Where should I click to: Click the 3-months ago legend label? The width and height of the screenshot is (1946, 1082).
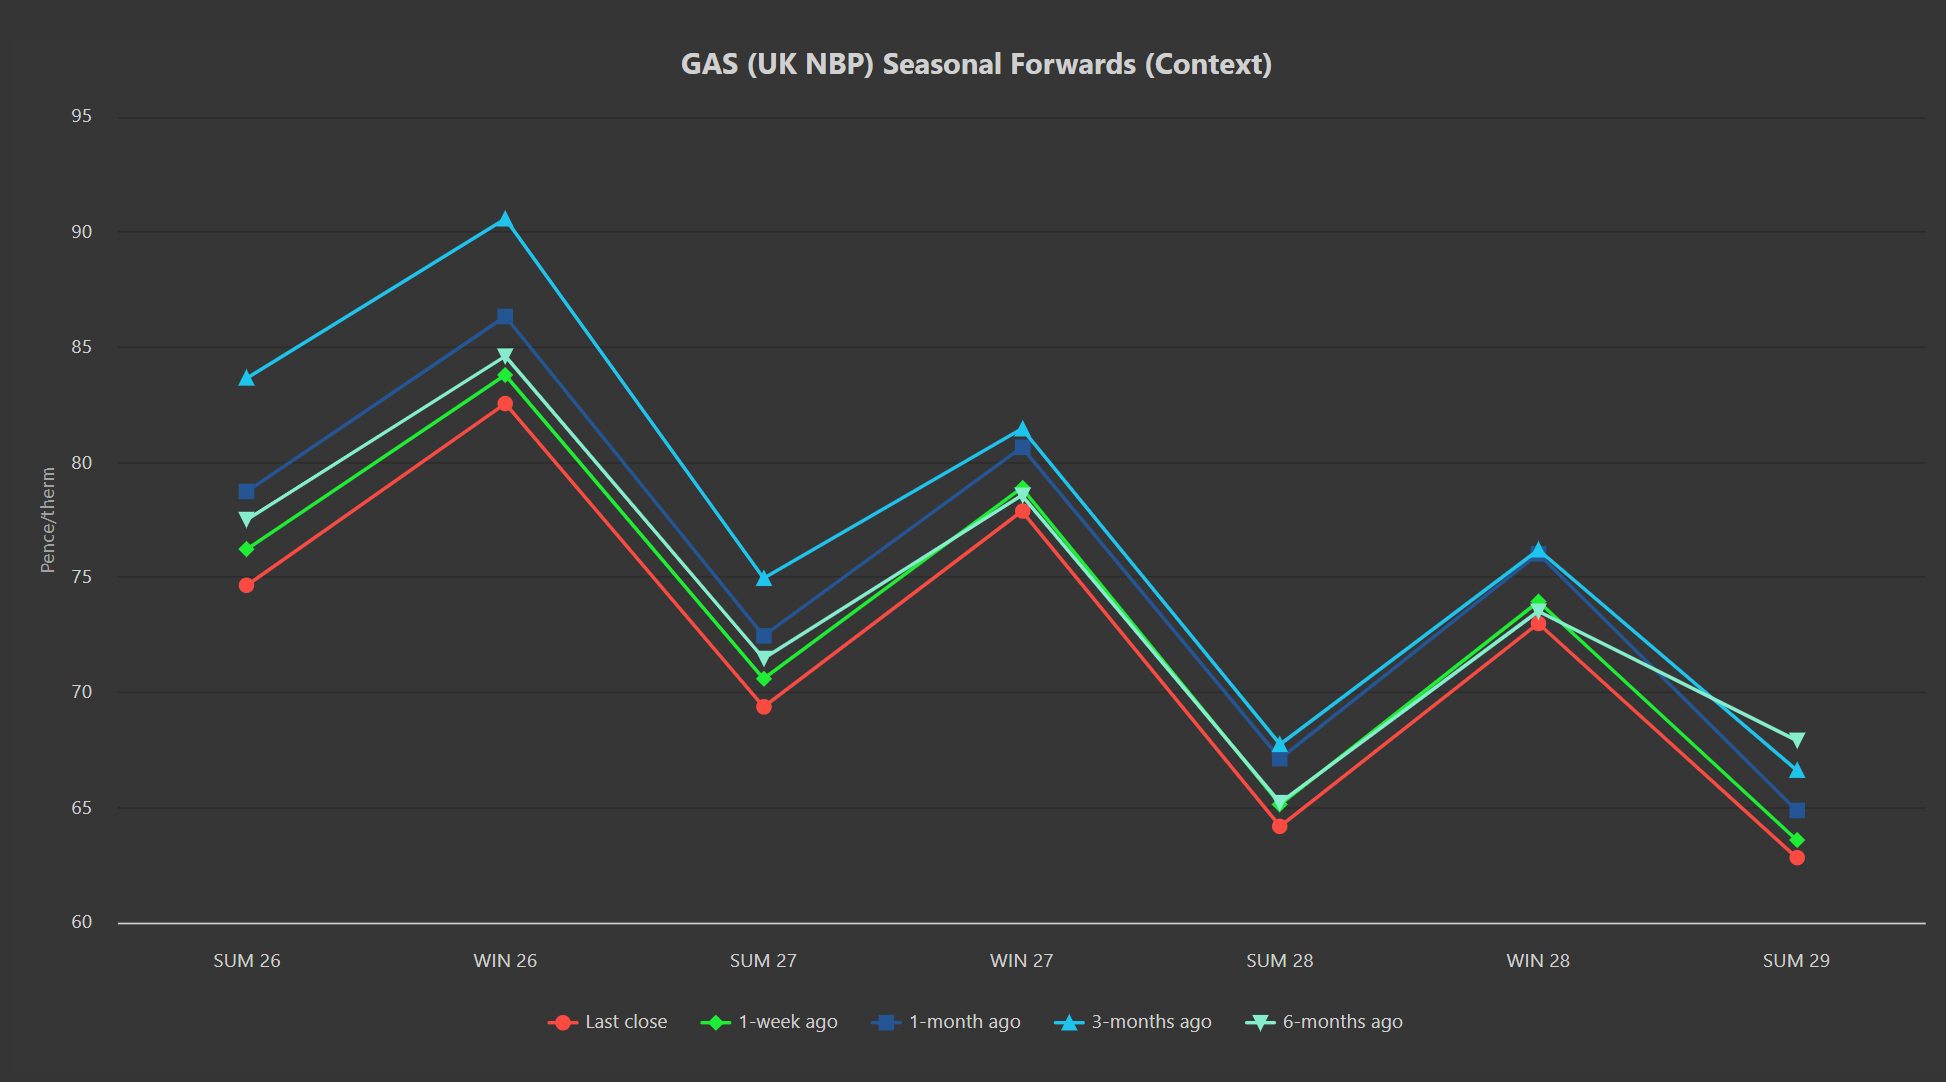pyautogui.click(x=1150, y=1022)
